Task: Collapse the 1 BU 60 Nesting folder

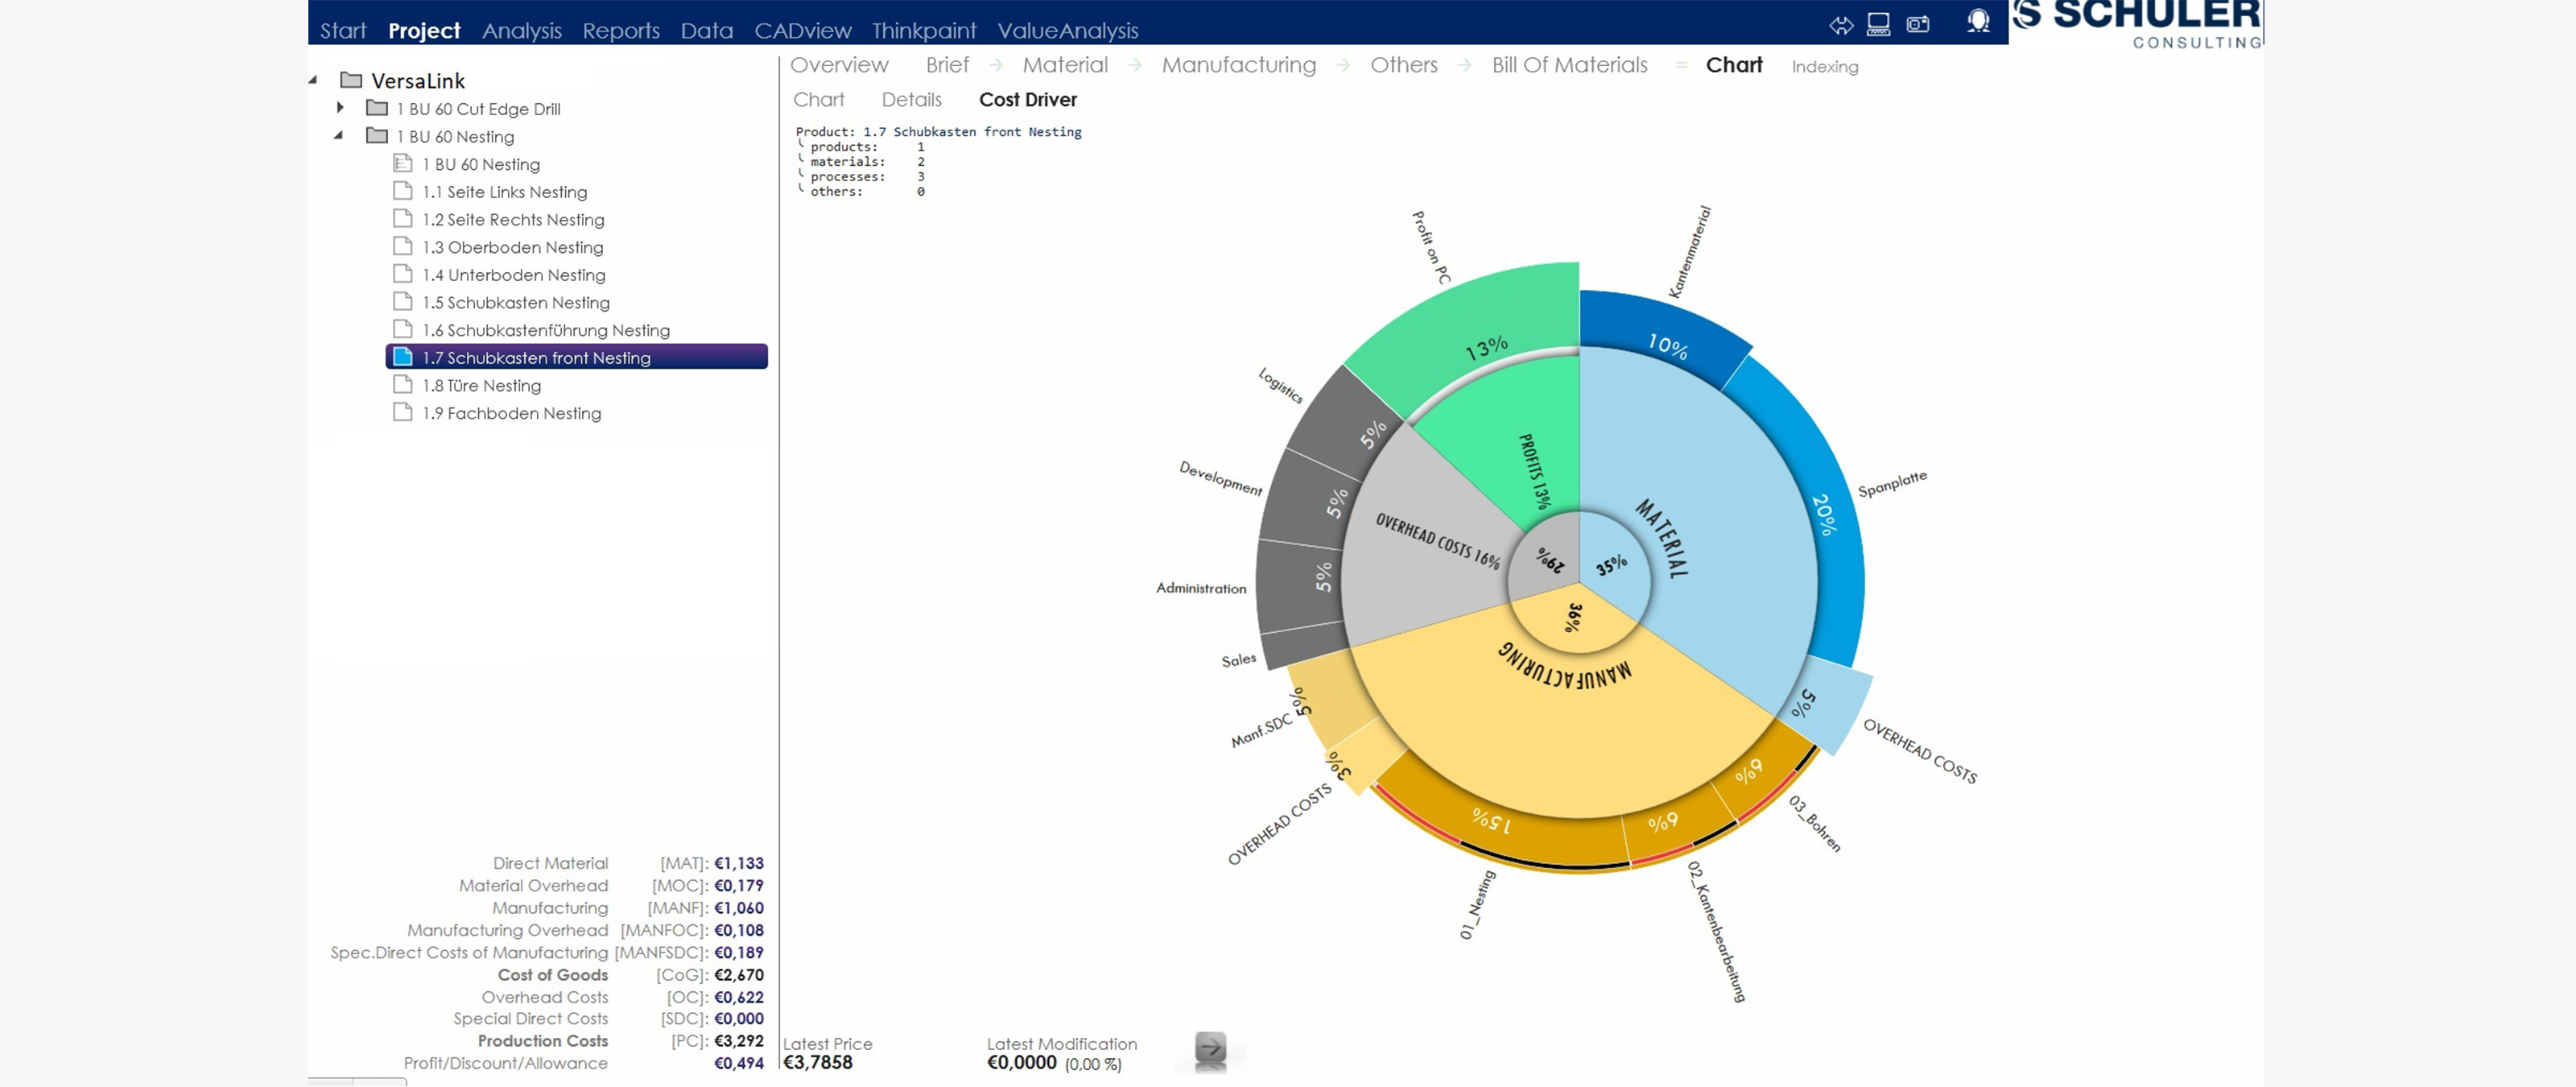Action: [x=339, y=135]
